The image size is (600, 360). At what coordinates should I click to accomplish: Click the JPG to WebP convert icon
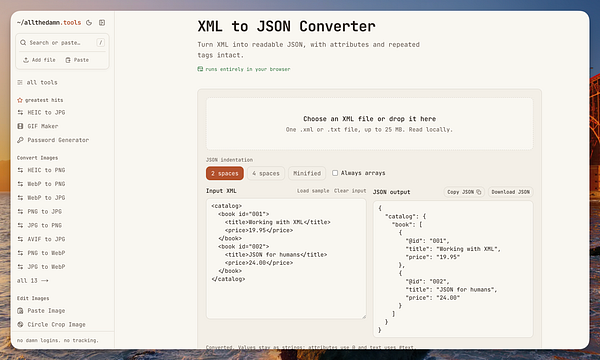[20, 267]
